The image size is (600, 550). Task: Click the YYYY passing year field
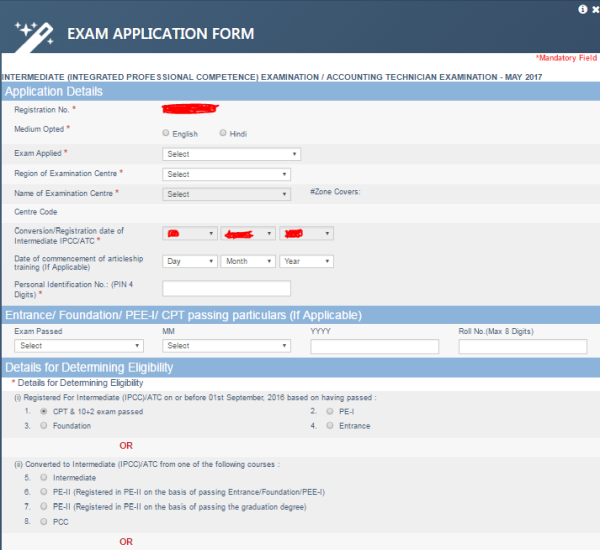pyautogui.click(x=374, y=347)
